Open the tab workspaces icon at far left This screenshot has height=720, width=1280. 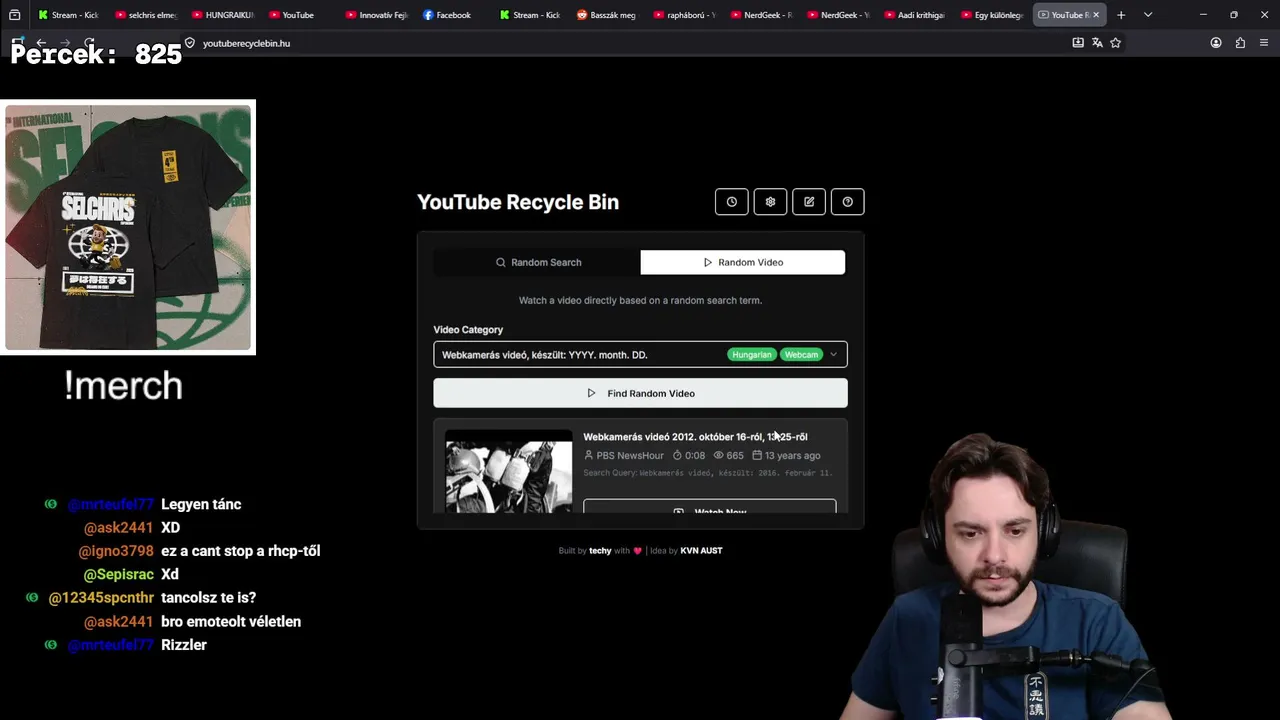coord(14,15)
